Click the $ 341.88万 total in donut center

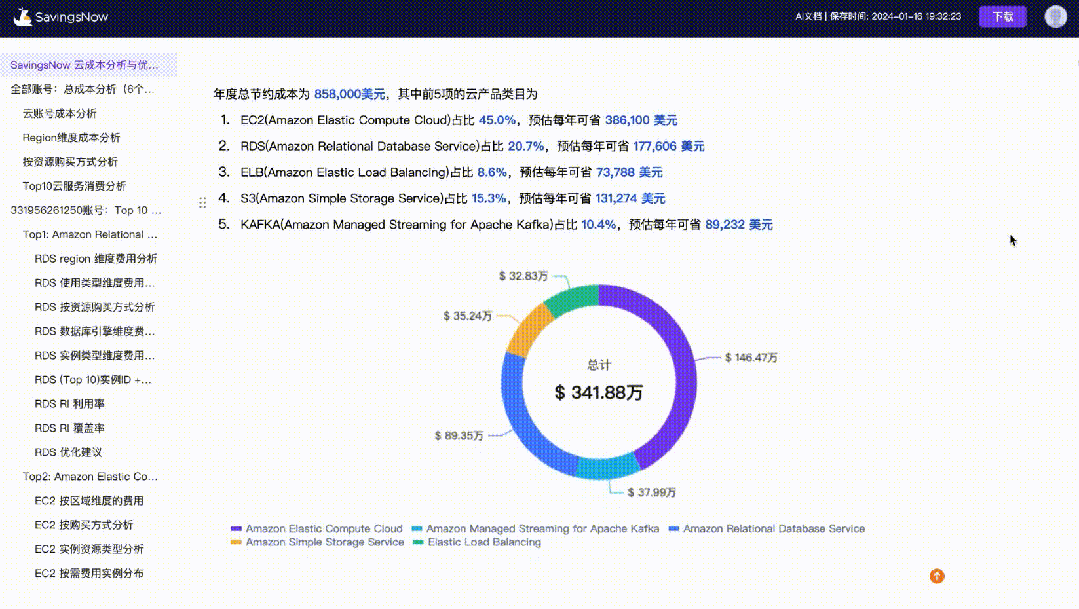click(599, 393)
